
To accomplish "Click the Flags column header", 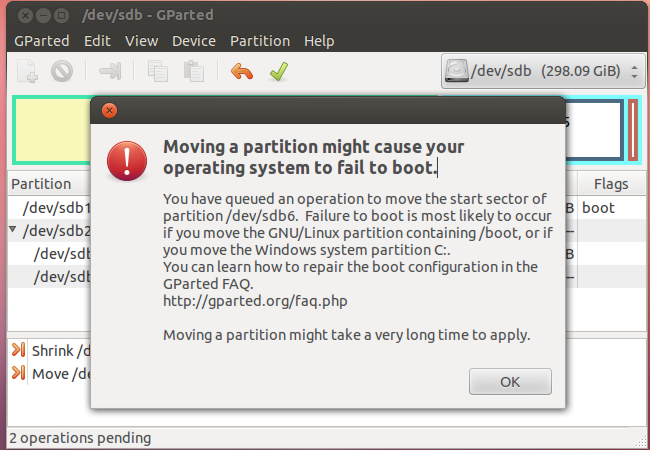I will [611, 184].
